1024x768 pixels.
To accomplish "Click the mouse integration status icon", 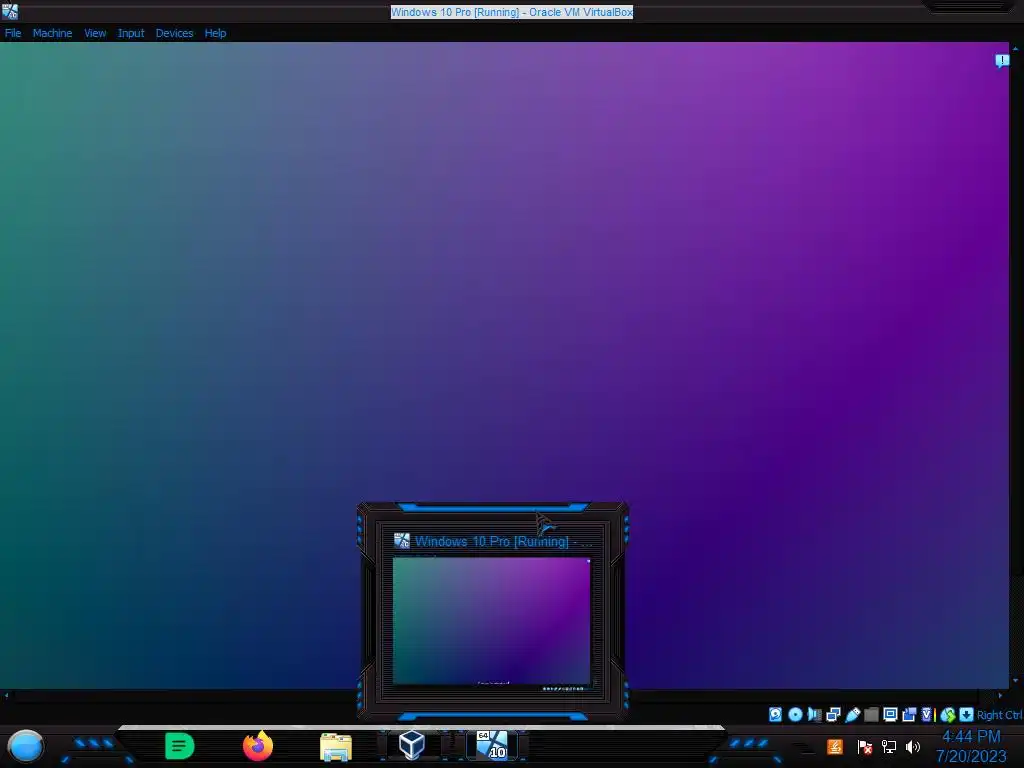I will (948, 715).
